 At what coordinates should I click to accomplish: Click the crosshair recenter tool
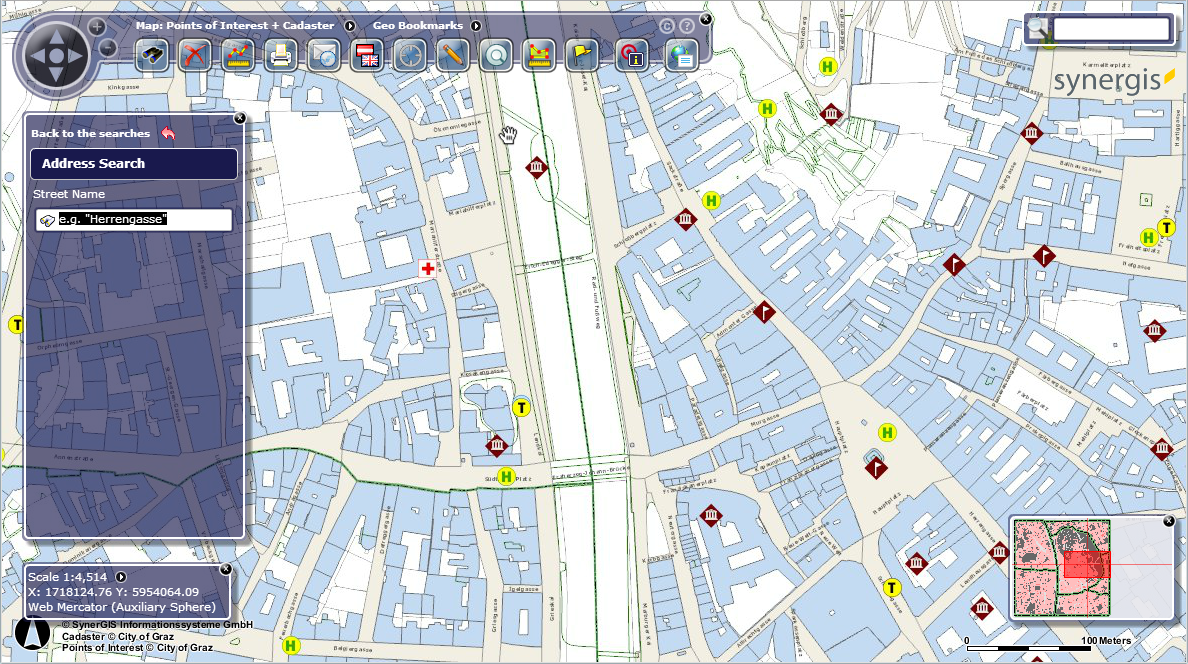(x=408, y=55)
